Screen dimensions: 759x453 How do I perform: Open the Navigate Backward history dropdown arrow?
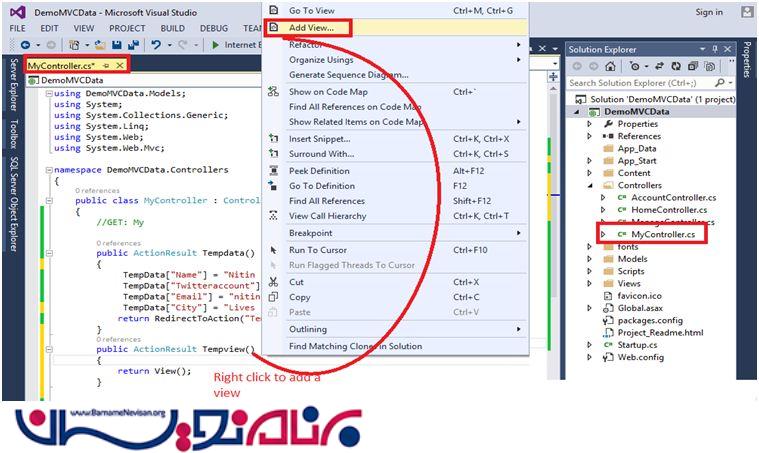click(x=38, y=45)
